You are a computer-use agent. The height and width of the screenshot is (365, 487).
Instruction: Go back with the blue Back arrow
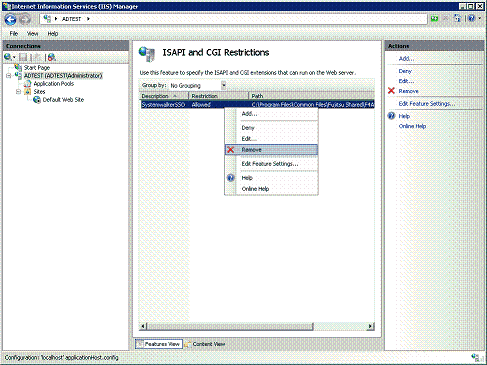pyautogui.click(x=10, y=19)
